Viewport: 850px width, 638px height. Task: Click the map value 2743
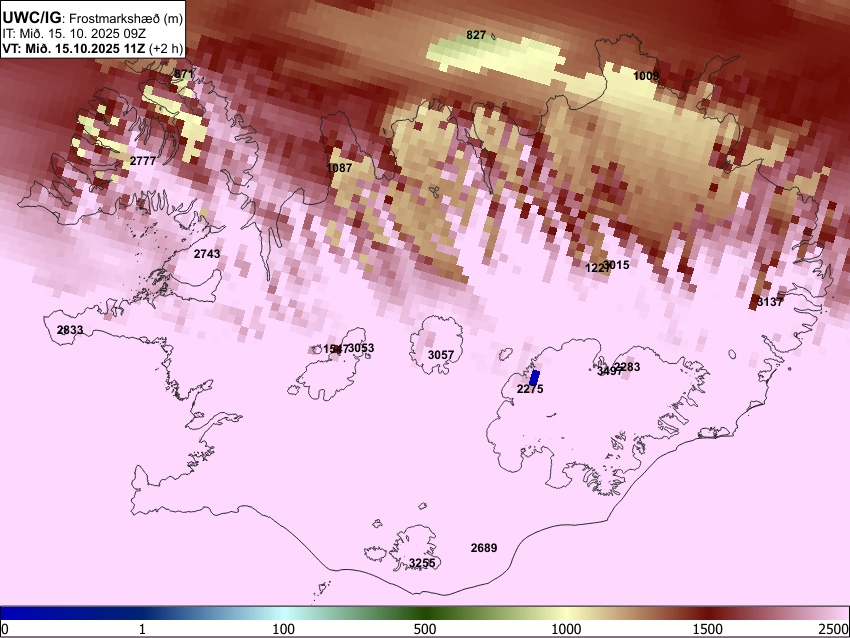[x=207, y=254]
